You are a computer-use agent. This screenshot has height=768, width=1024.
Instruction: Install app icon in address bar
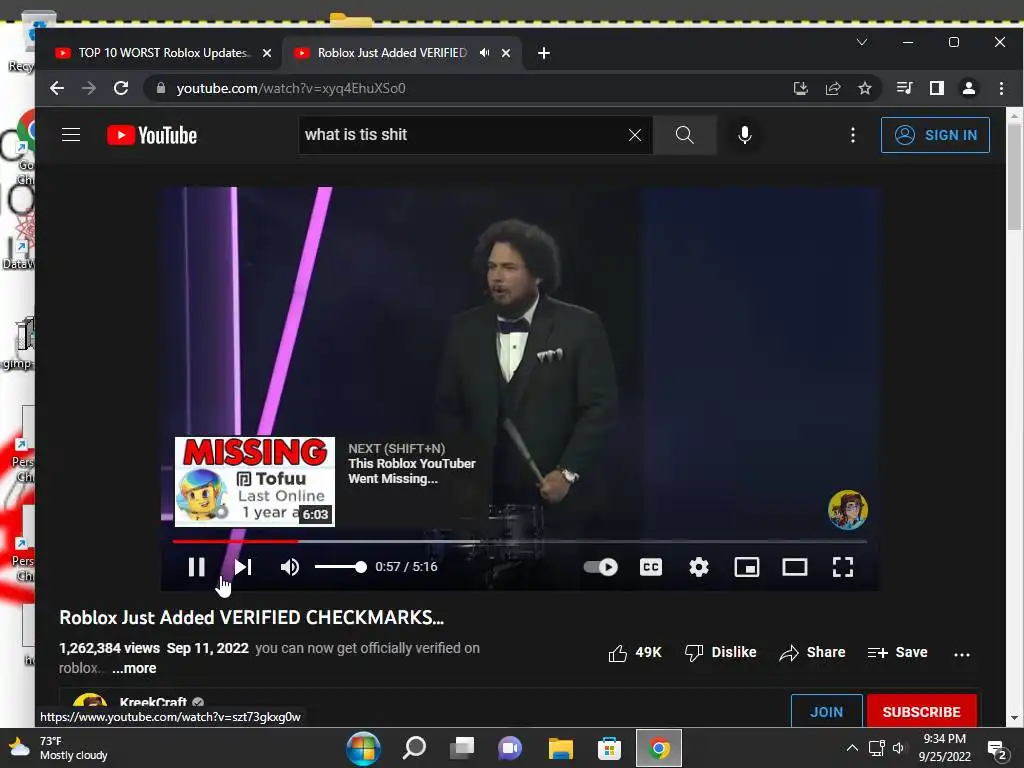point(801,88)
